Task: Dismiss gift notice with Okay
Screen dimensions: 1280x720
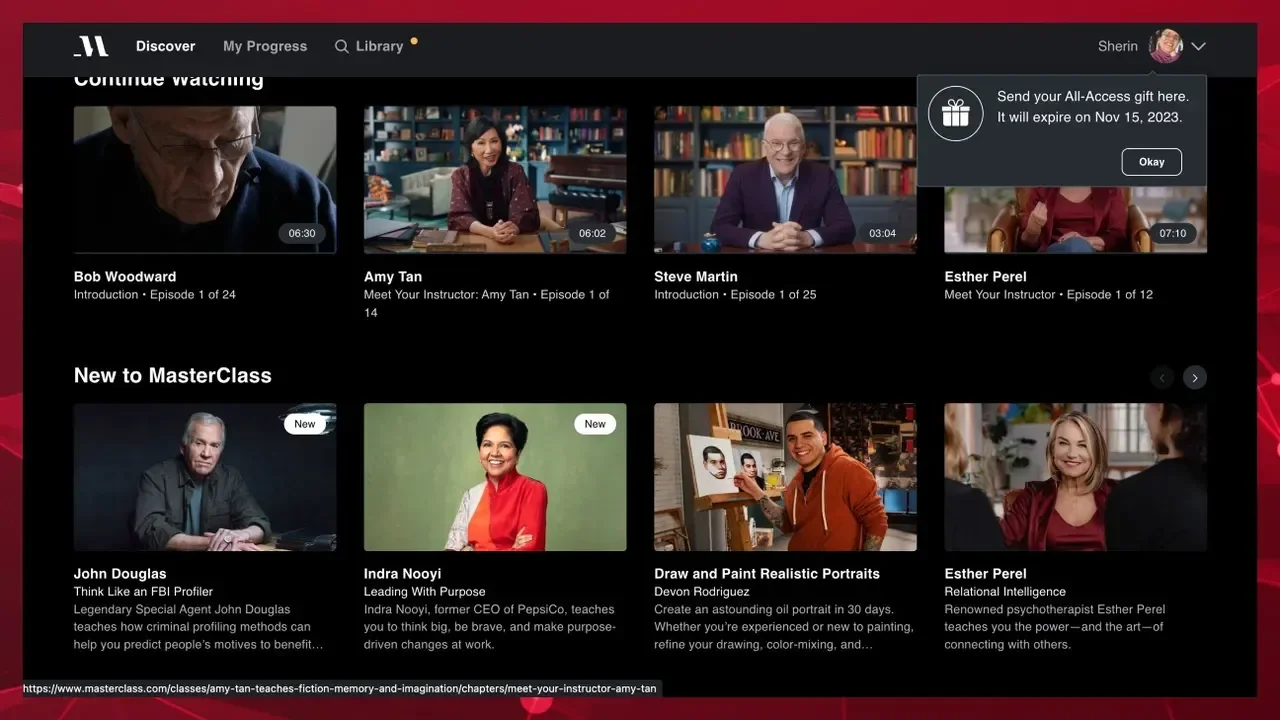Action: (1152, 162)
